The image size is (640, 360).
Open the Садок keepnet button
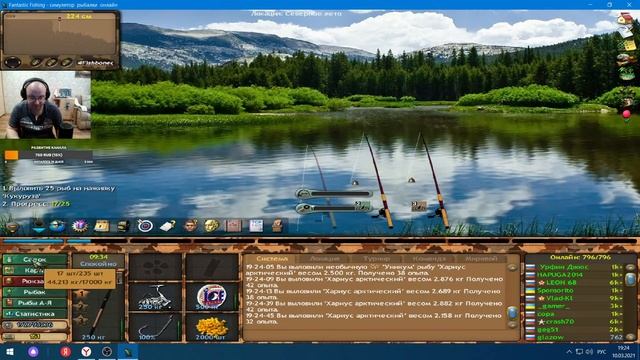click(35, 260)
